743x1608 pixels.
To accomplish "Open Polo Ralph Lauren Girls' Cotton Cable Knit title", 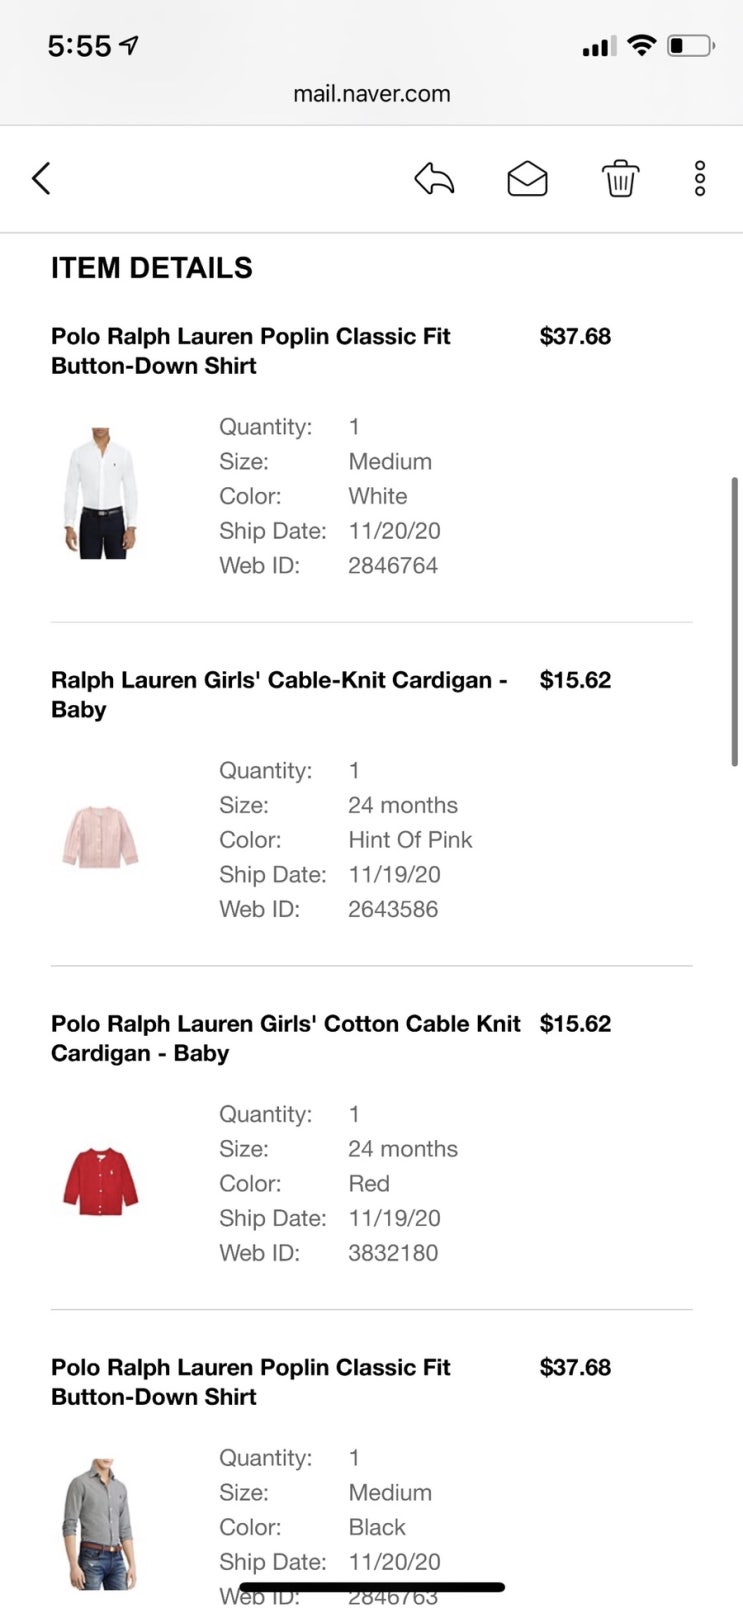I will point(285,1038).
